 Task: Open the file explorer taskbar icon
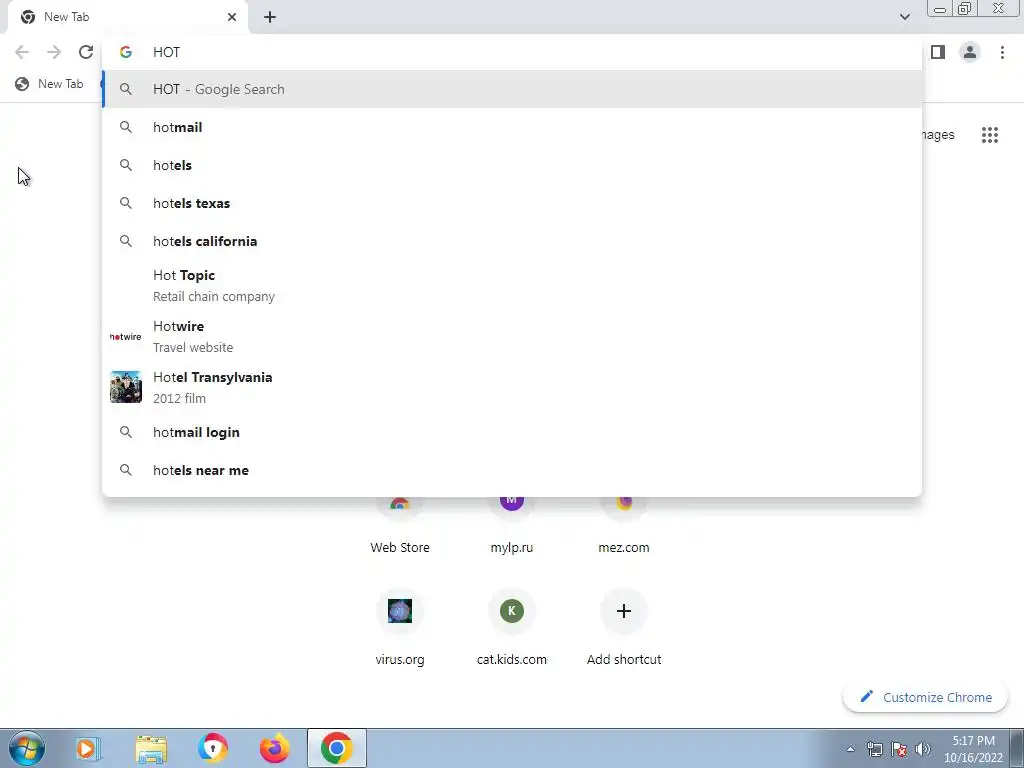pyautogui.click(x=151, y=748)
